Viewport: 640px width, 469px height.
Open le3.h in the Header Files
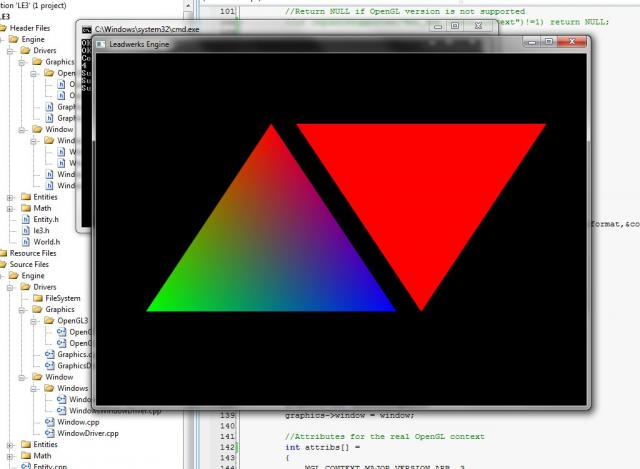40,231
